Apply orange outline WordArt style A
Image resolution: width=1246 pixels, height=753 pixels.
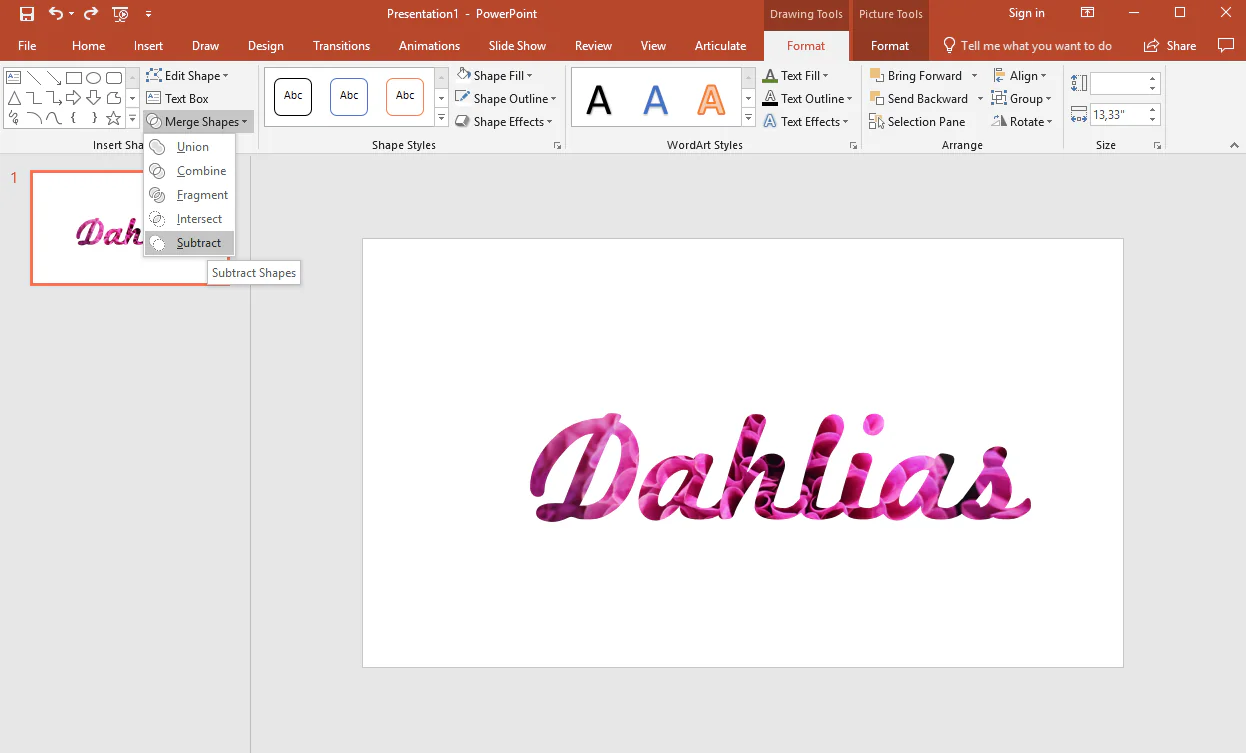(x=711, y=99)
